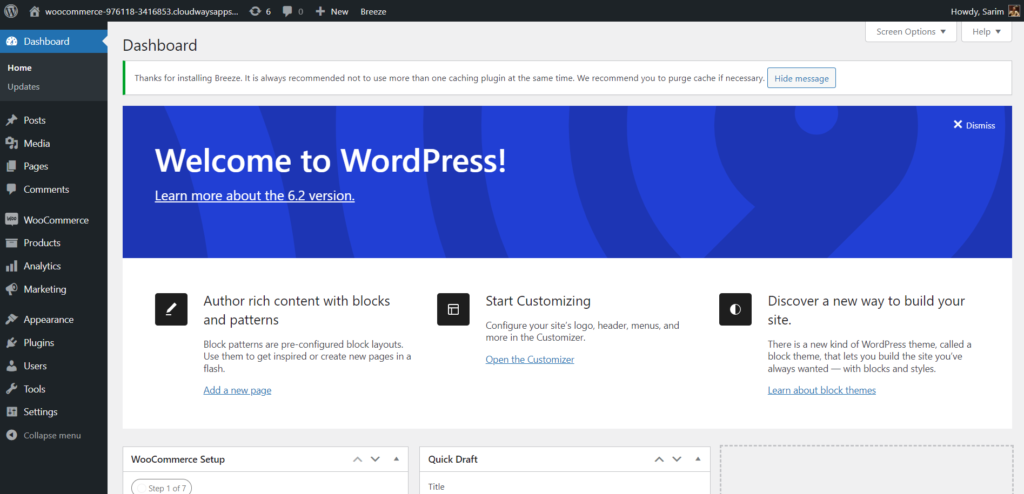This screenshot has width=1024, height=494.
Task: Open Breeze in the admin bar
Action: tap(373, 11)
